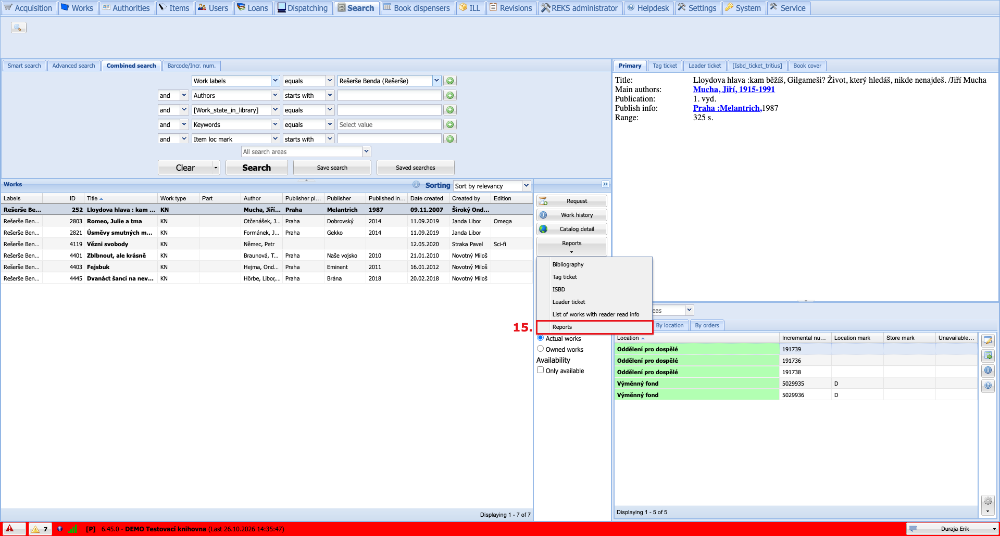Enable the Only available checkbox
This screenshot has height=536, width=1000.
[x=541, y=370]
